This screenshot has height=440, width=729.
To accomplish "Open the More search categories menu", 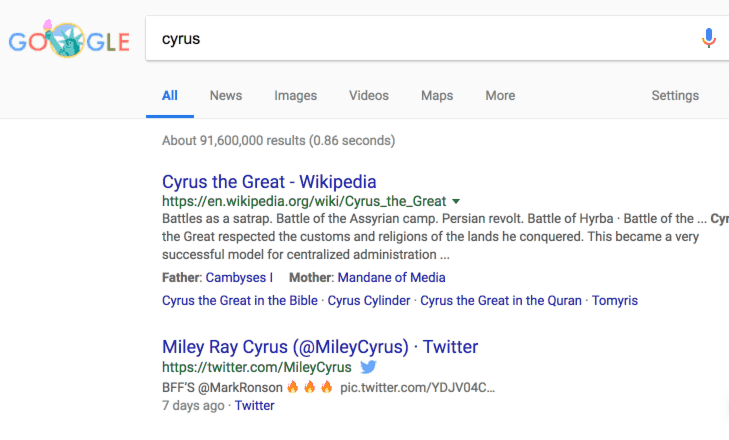I will tap(500, 95).
